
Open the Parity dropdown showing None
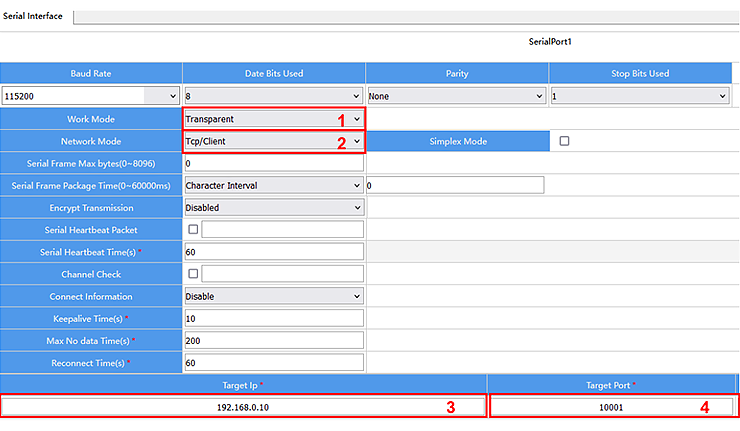pos(456,96)
